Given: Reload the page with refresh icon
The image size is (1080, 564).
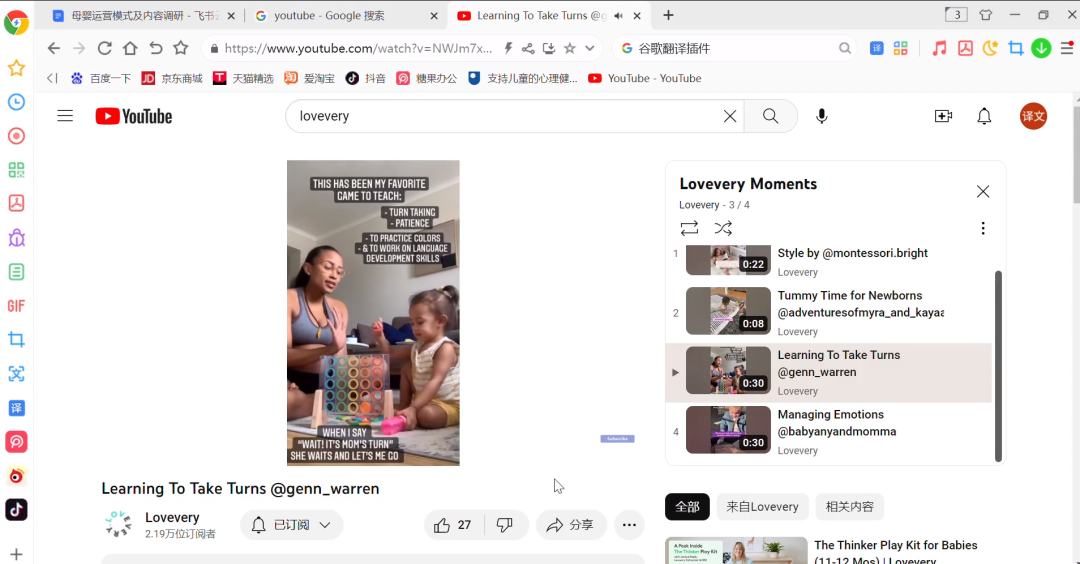Looking at the screenshot, I should [105, 48].
